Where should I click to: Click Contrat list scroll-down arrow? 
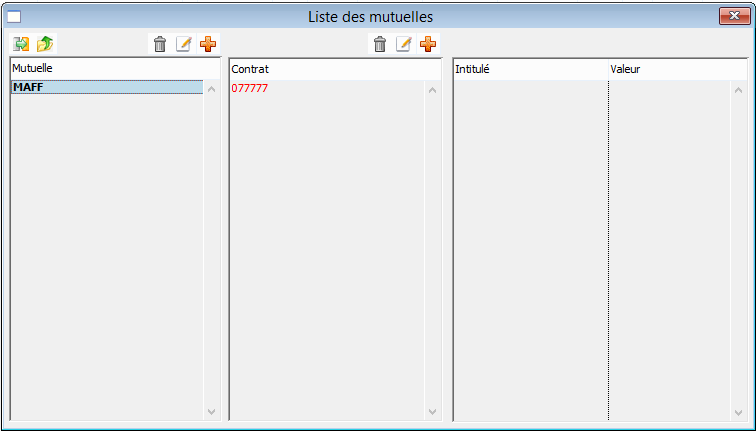click(432, 412)
